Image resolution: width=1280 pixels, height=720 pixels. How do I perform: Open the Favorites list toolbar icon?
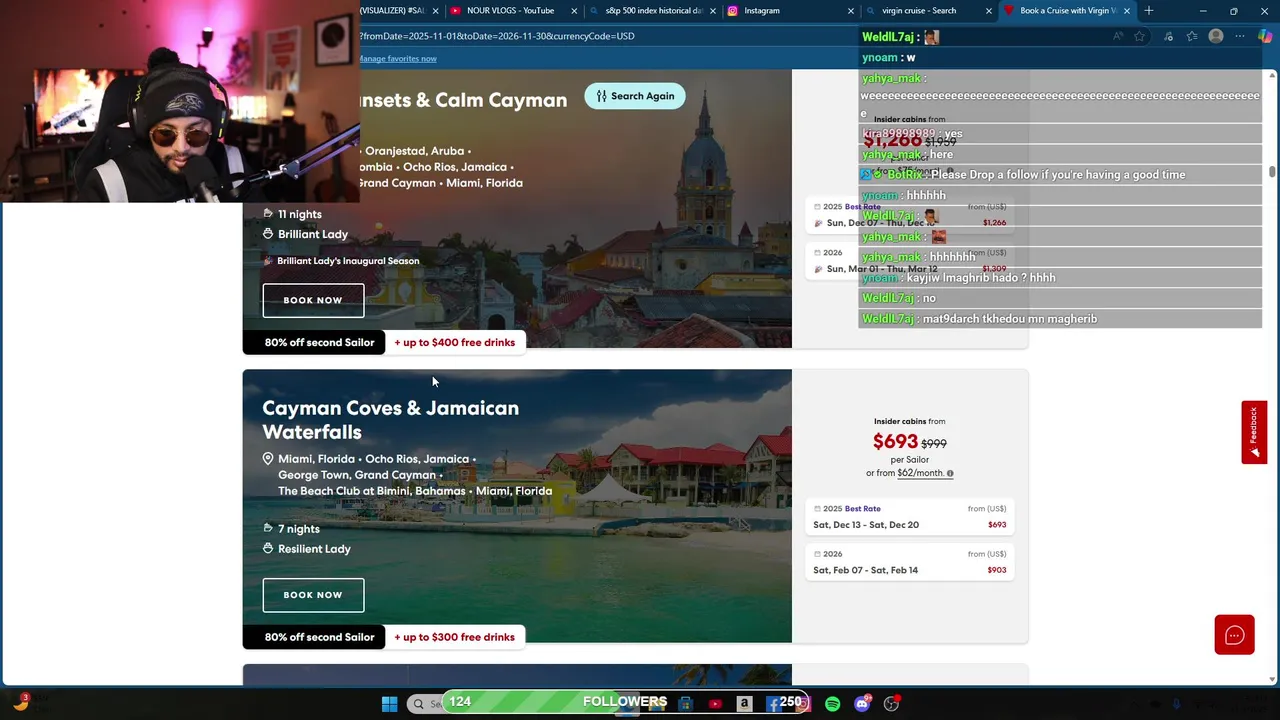1192,37
